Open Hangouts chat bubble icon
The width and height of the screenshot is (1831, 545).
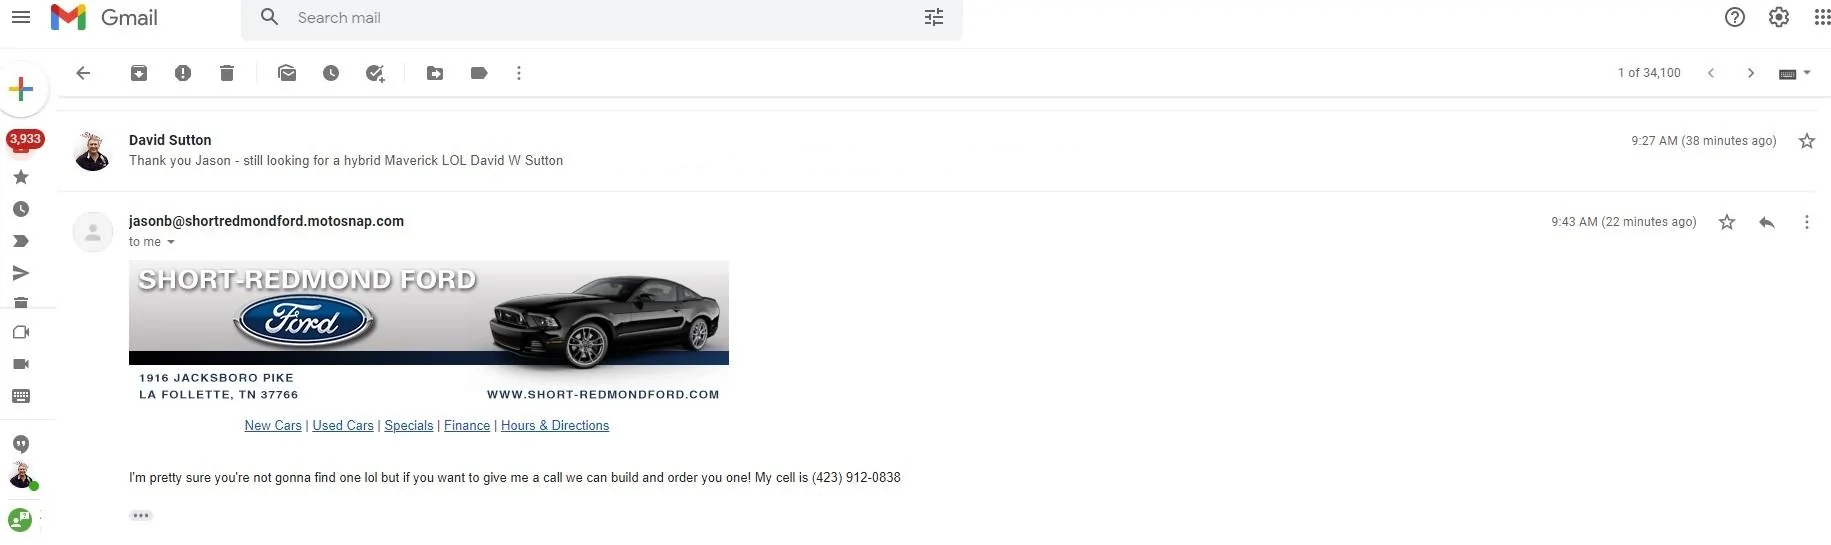click(21, 444)
